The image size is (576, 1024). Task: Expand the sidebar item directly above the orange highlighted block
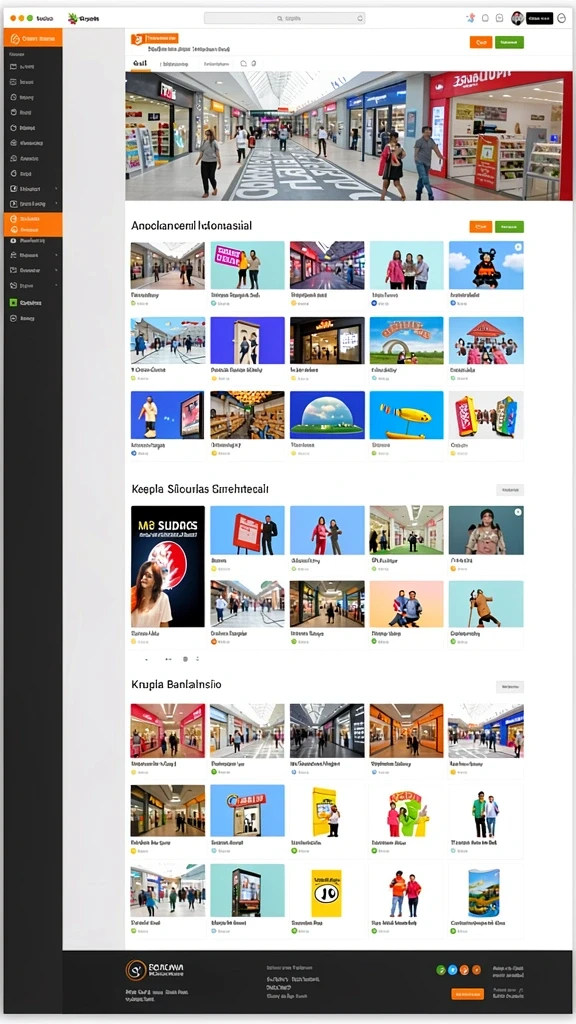(33, 204)
